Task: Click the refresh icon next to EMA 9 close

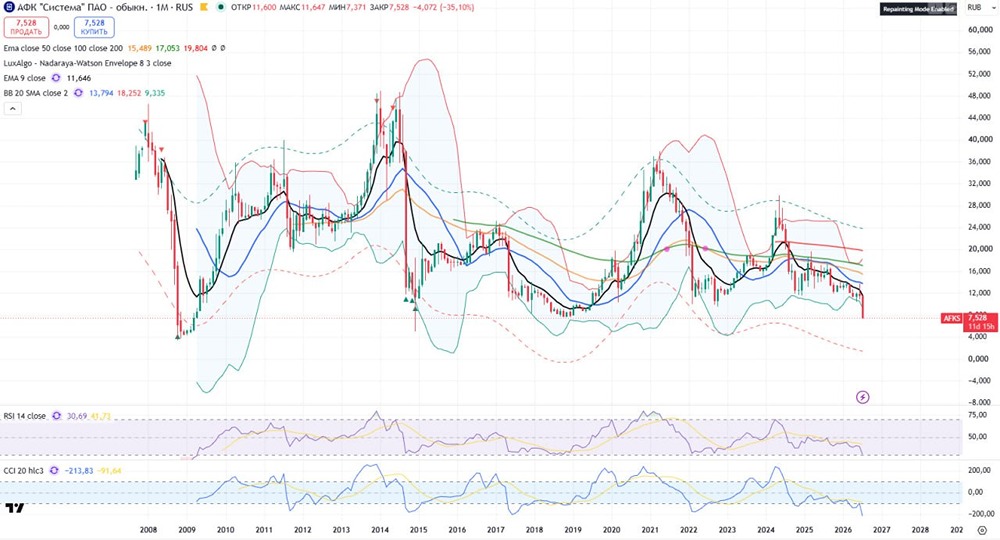Action: (x=56, y=78)
